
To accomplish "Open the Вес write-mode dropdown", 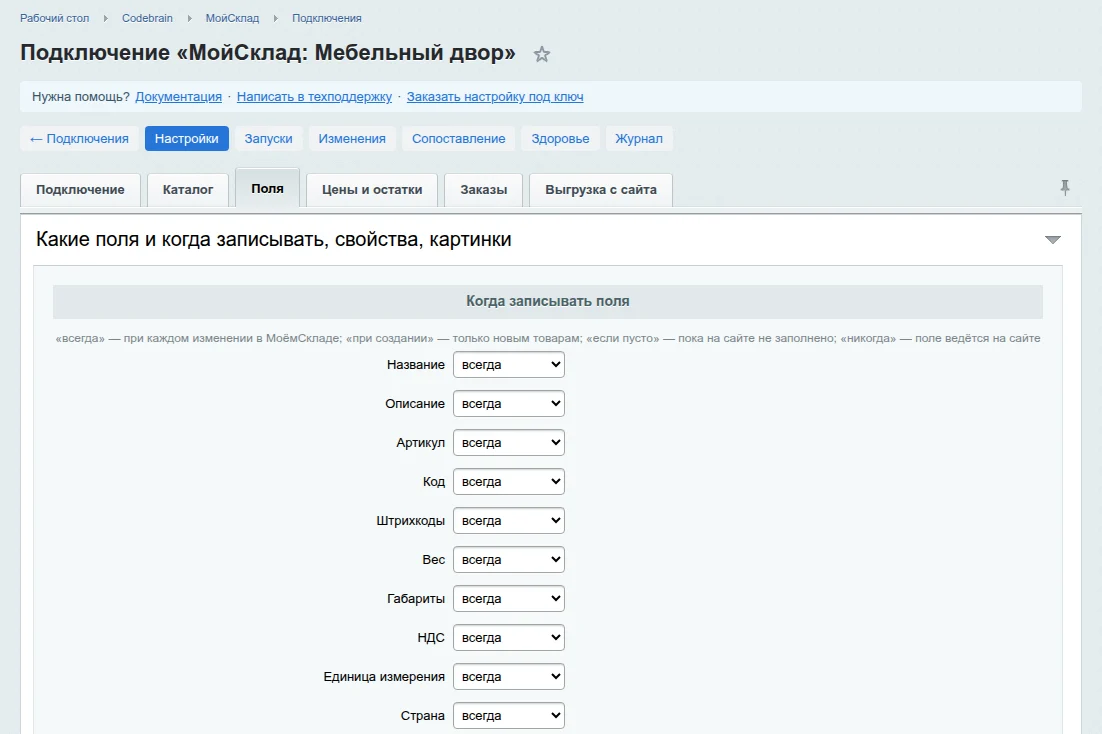I will (x=509, y=560).
